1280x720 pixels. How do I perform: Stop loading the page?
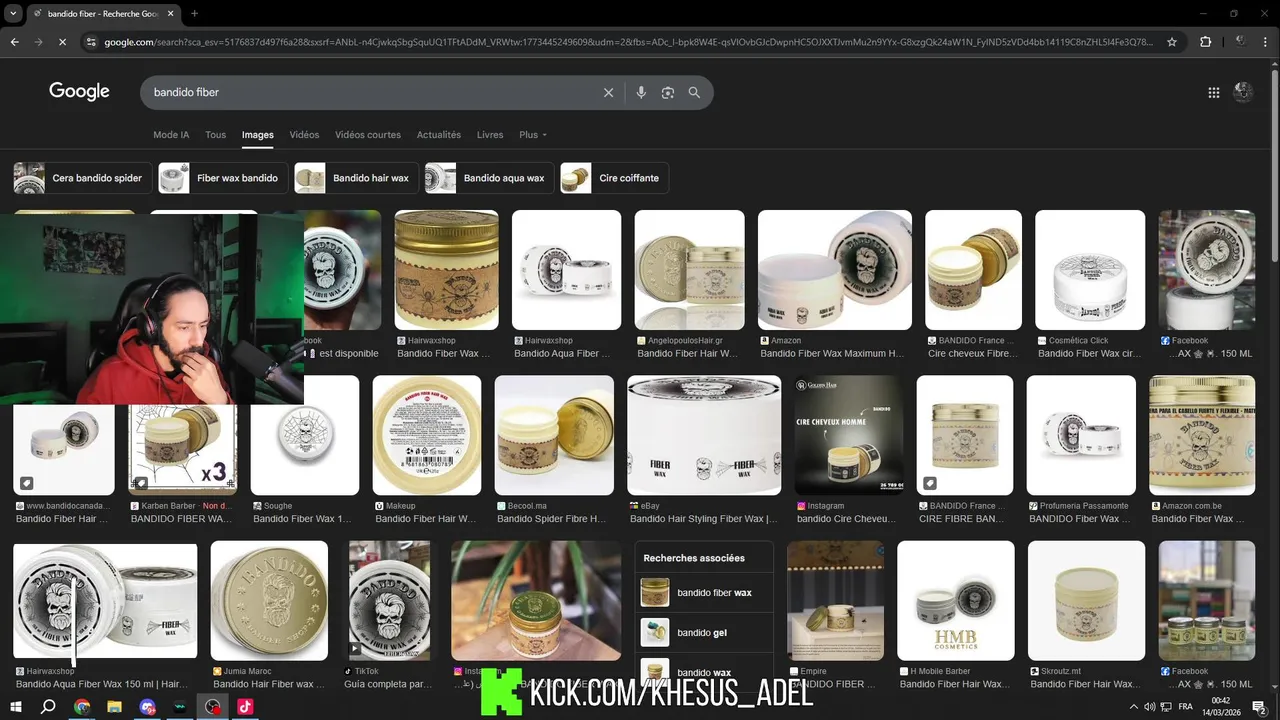(62, 42)
